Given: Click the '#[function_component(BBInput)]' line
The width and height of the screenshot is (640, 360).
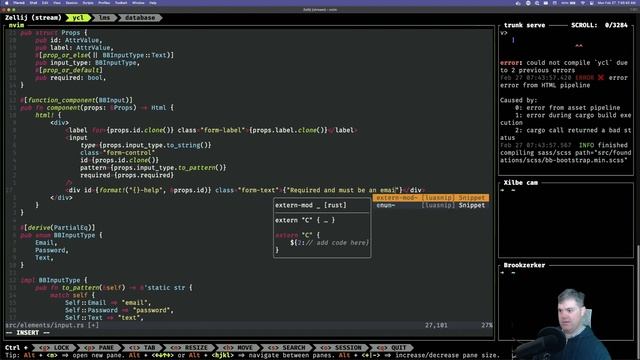Looking at the screenshot, I should click(76, 100).
